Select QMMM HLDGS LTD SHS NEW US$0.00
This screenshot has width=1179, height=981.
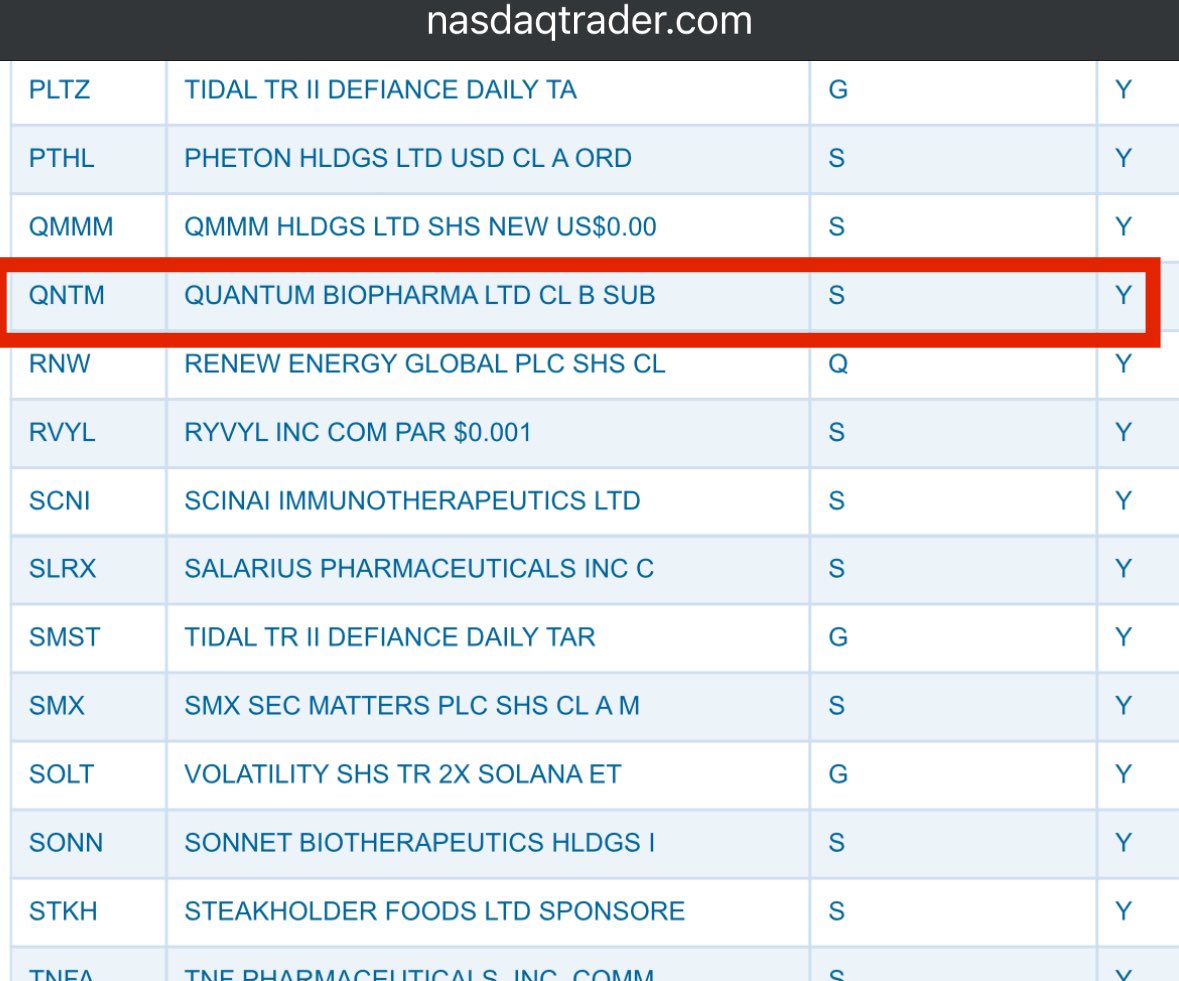[420, 227]
